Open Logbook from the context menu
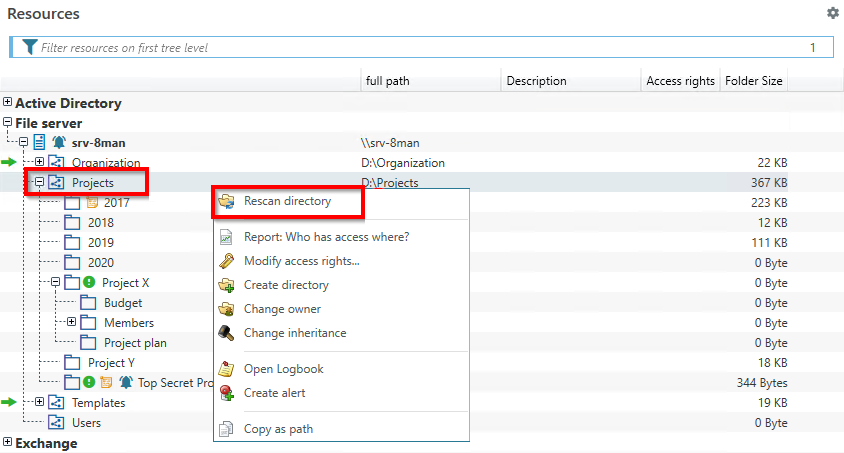Screen dimensions: 844x453 pyautogui.click(x=283, y=369)
